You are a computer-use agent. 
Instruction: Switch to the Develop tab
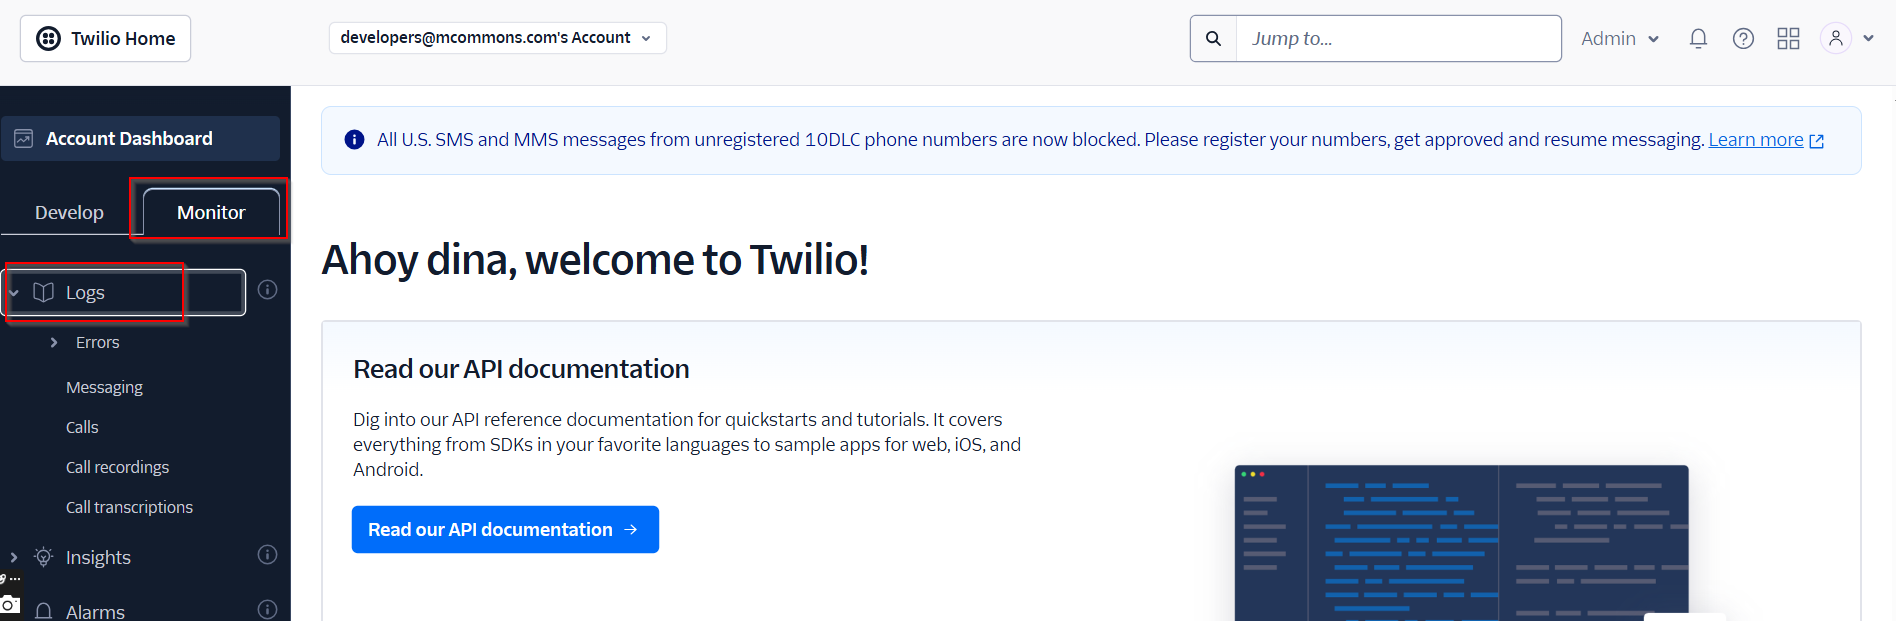pyautogui.click(x=69, y=212)
